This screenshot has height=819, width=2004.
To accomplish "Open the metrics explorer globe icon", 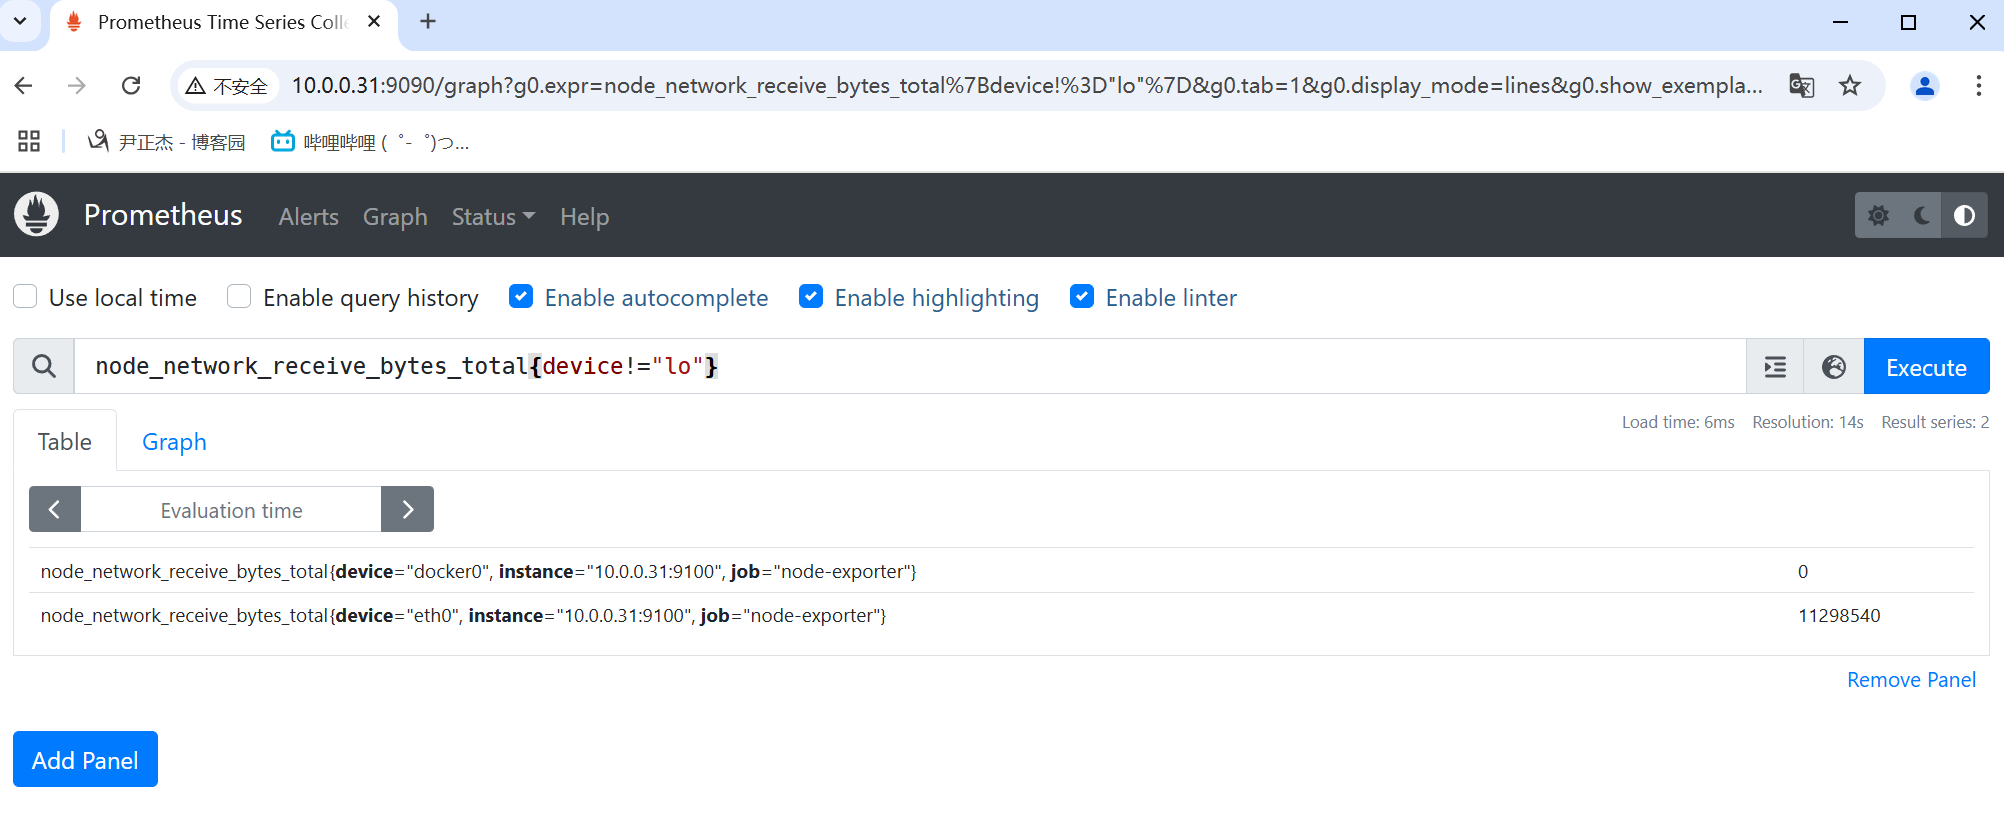I will click(1834, 367).
